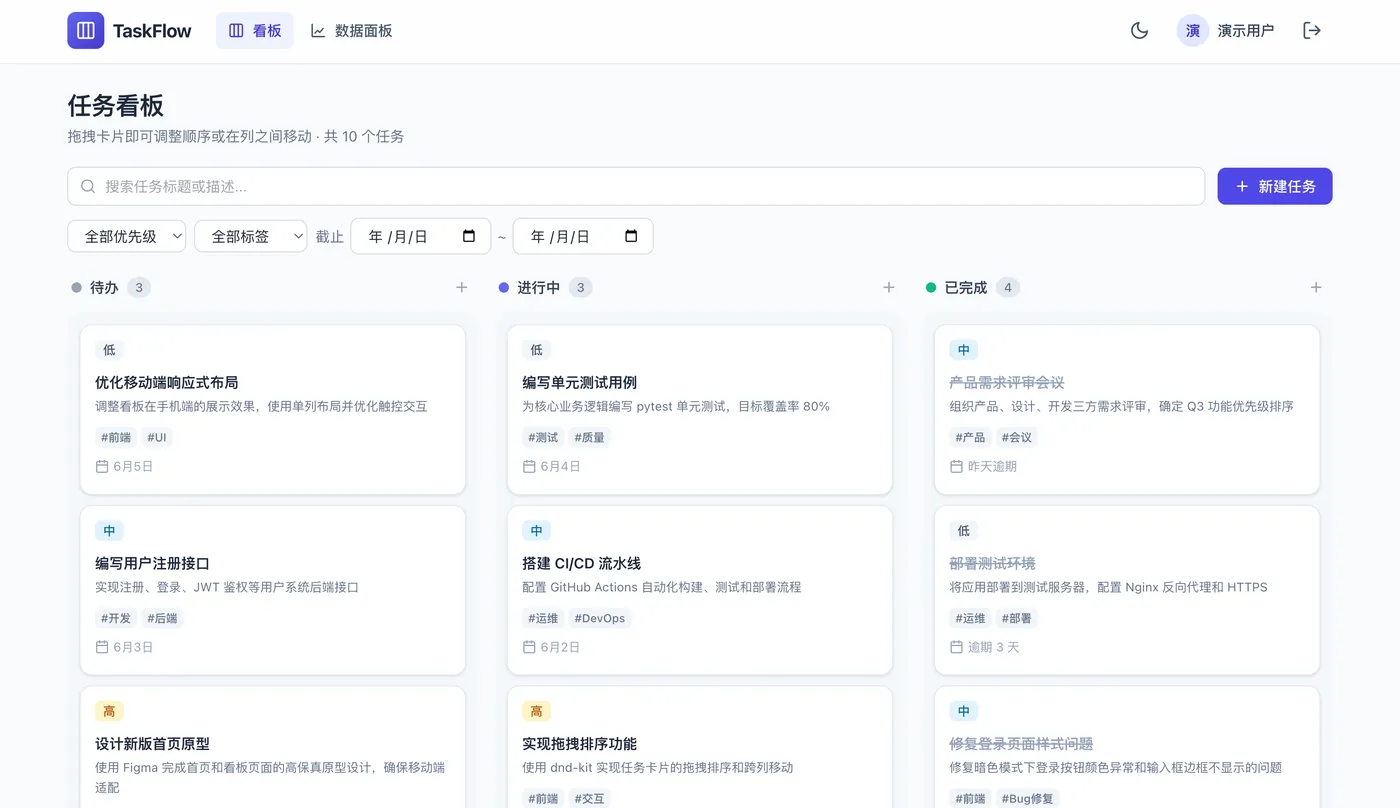Click the 演示用户 username label
Viewport: 1400px width, 808px height.
[1246, 30]
